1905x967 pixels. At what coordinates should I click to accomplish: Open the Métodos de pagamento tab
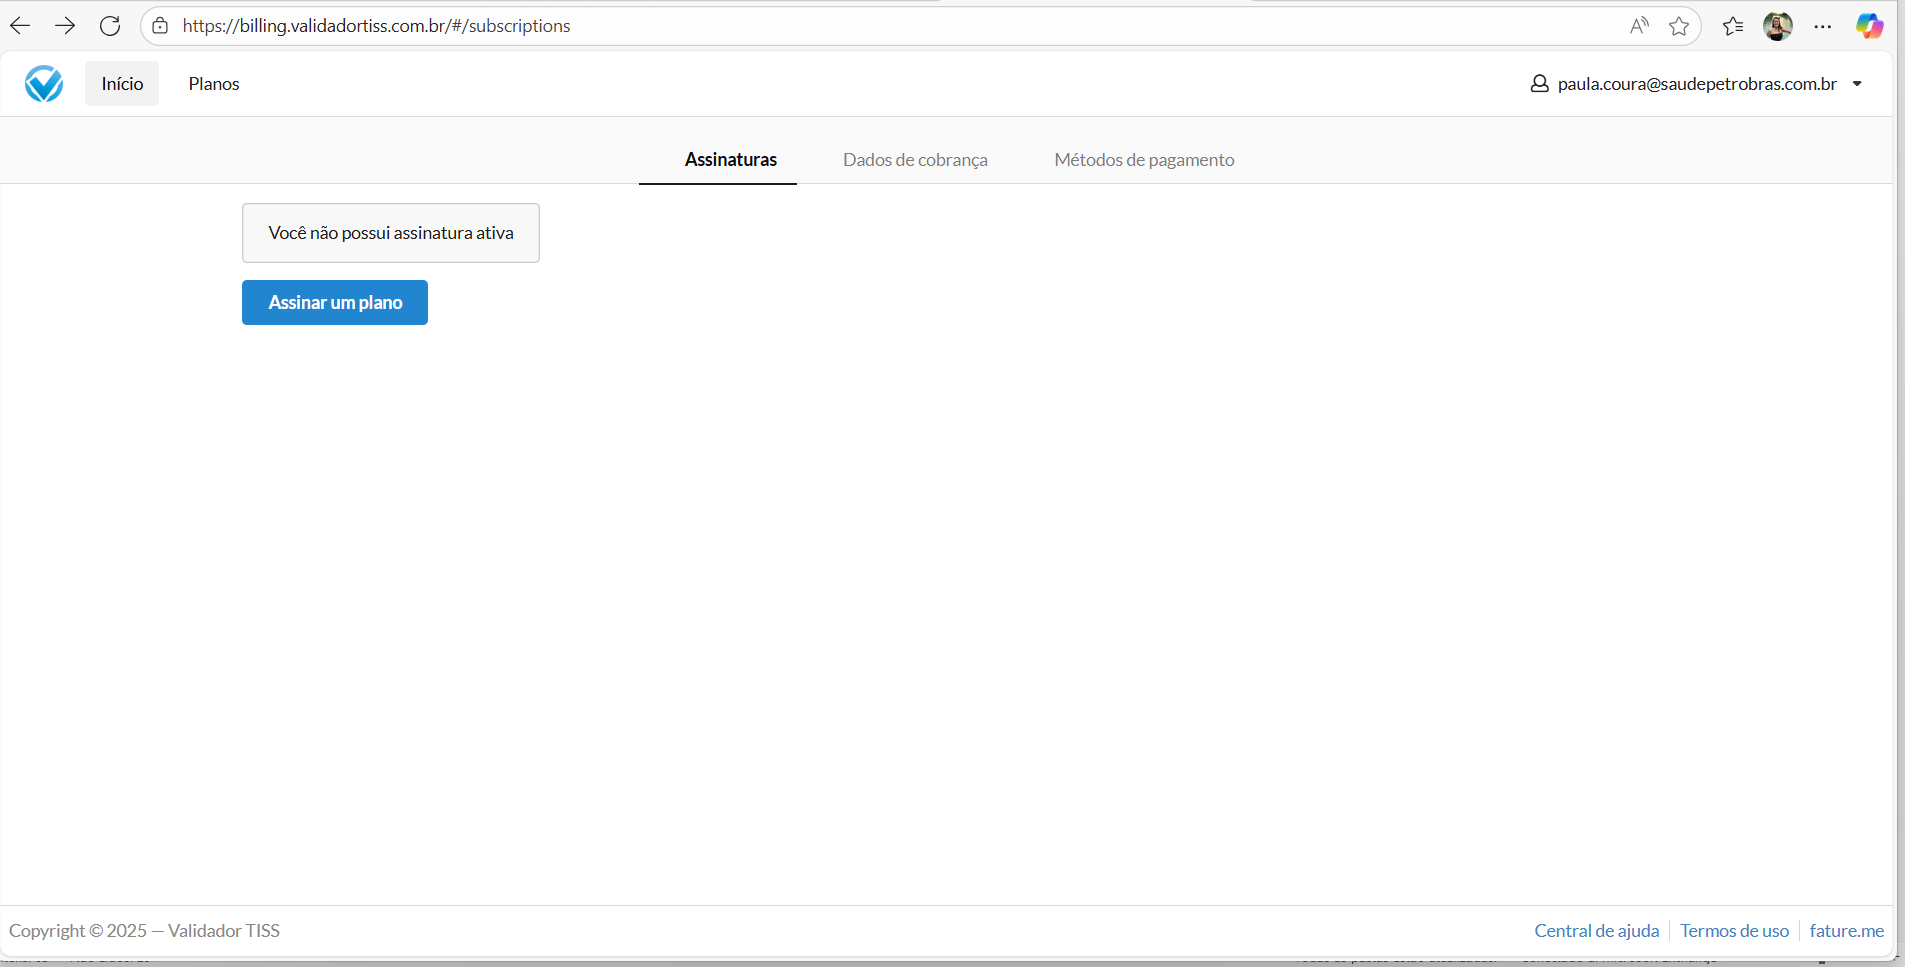1144,160
